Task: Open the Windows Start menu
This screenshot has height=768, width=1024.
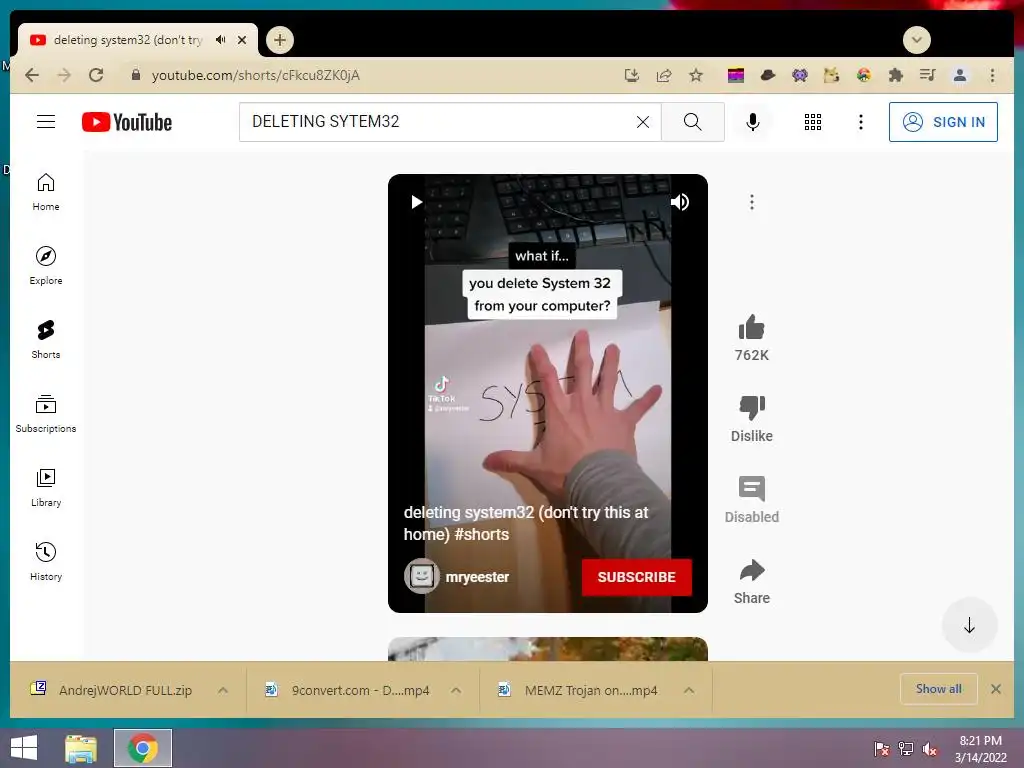Action: pyautogui.click(x=24, y=748)
